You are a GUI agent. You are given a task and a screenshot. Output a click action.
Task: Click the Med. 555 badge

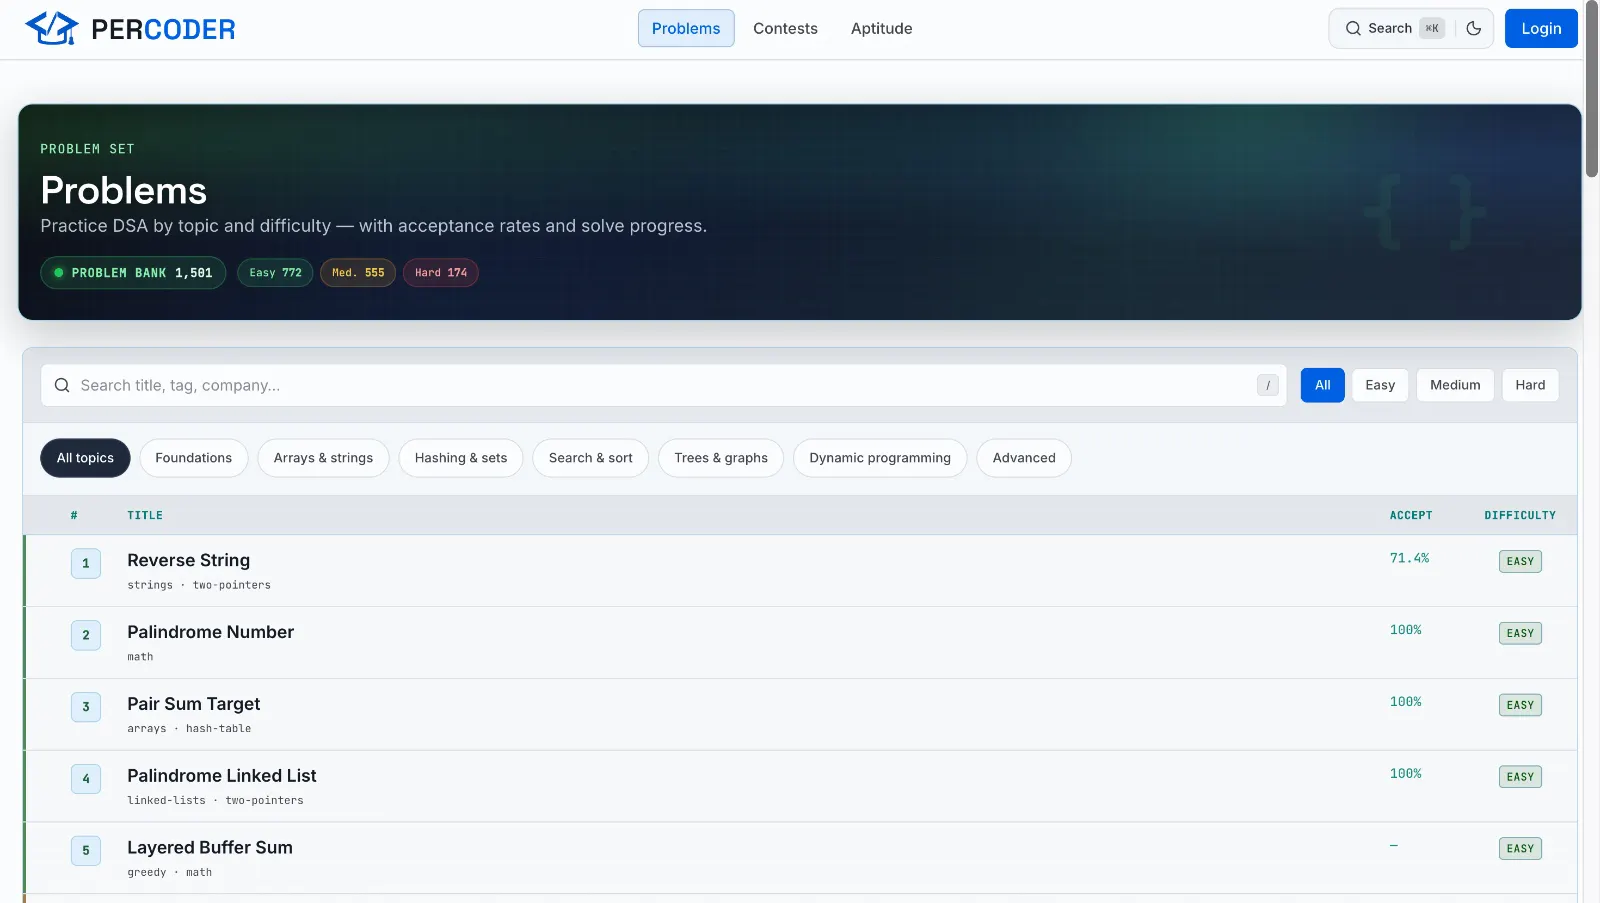[x=358, y=273]
